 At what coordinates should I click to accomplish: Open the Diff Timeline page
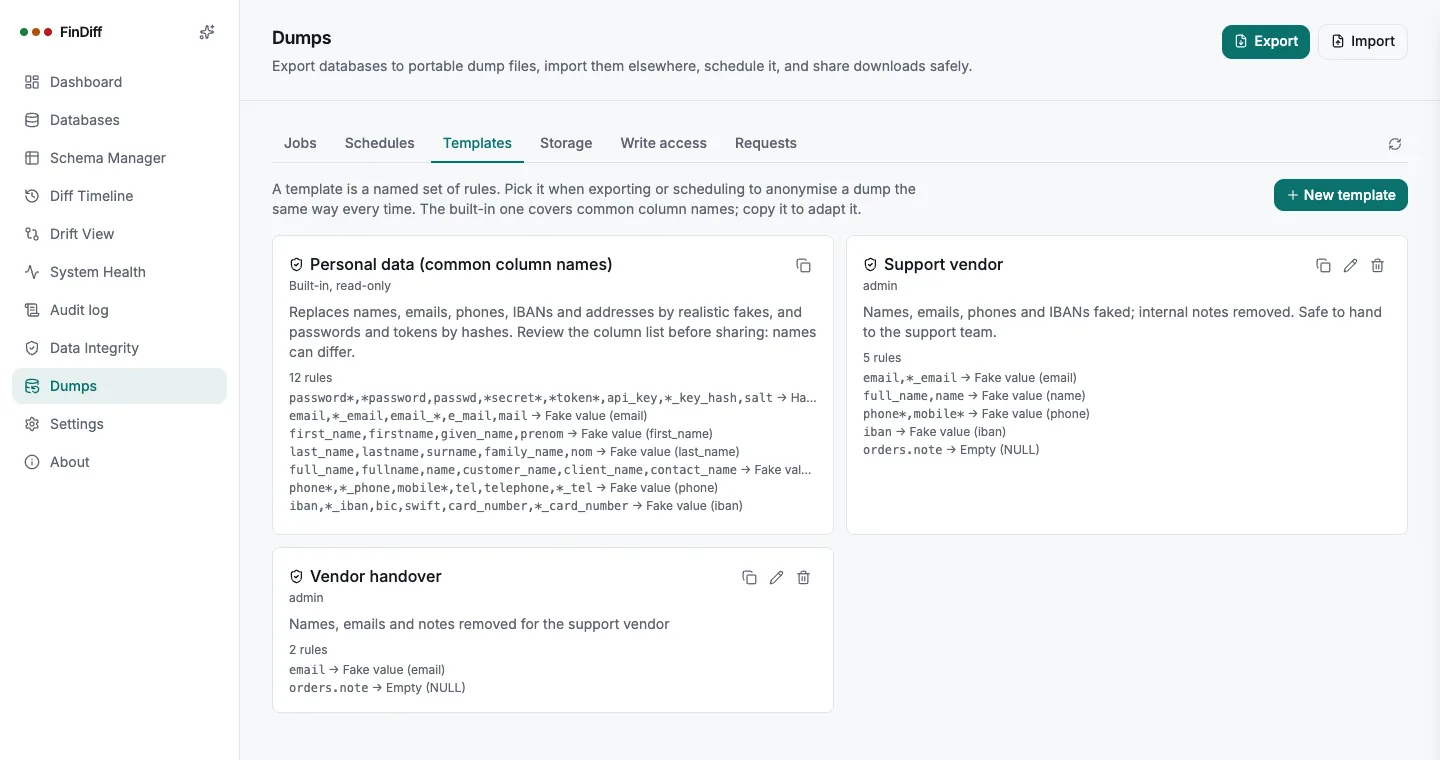pos(119,196)
